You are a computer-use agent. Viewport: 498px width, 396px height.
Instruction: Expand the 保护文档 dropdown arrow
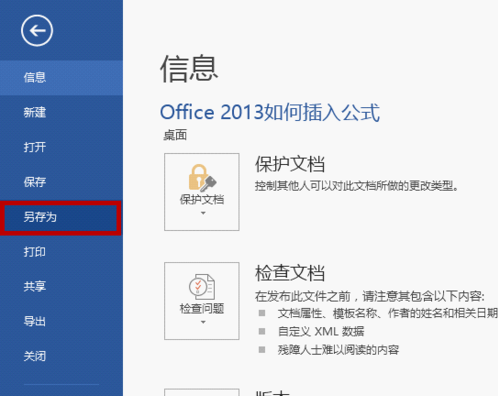click(x=203, y=213)
